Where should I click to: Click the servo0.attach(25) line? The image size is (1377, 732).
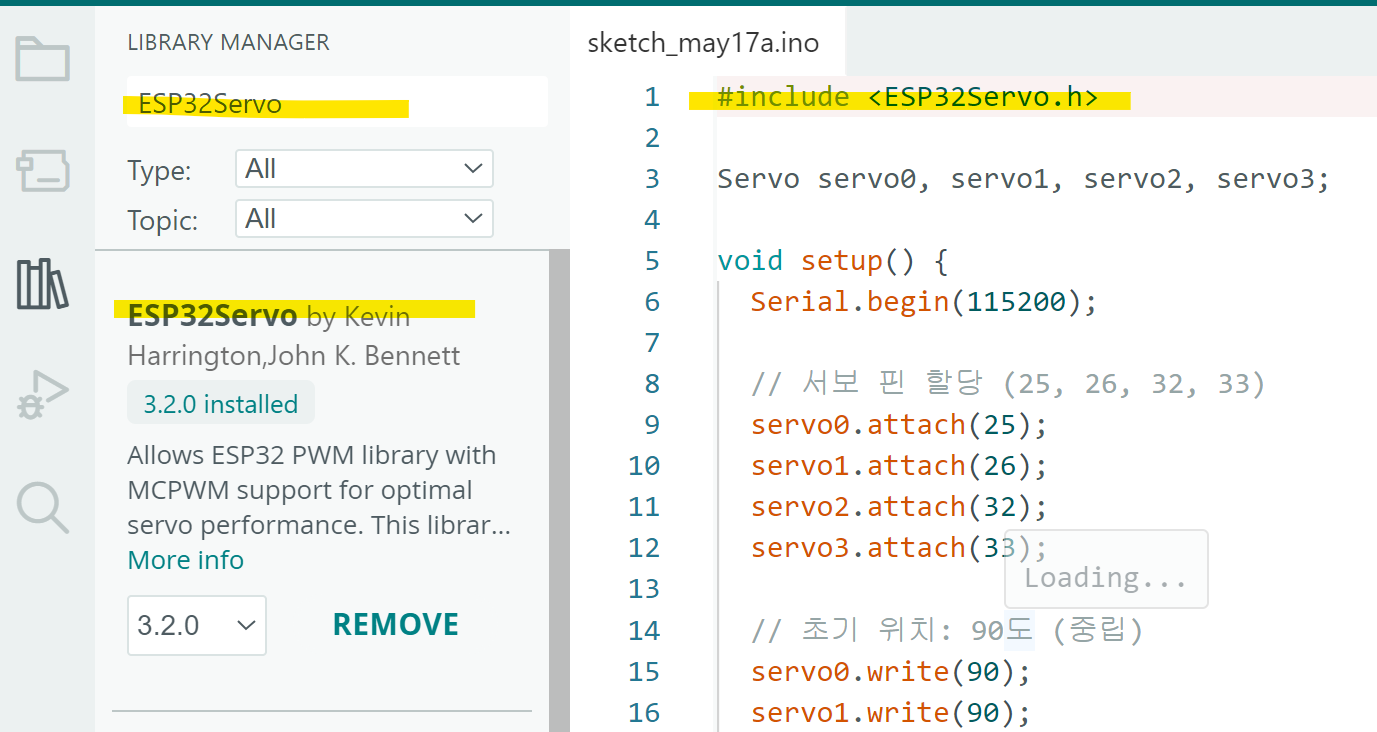899,425
